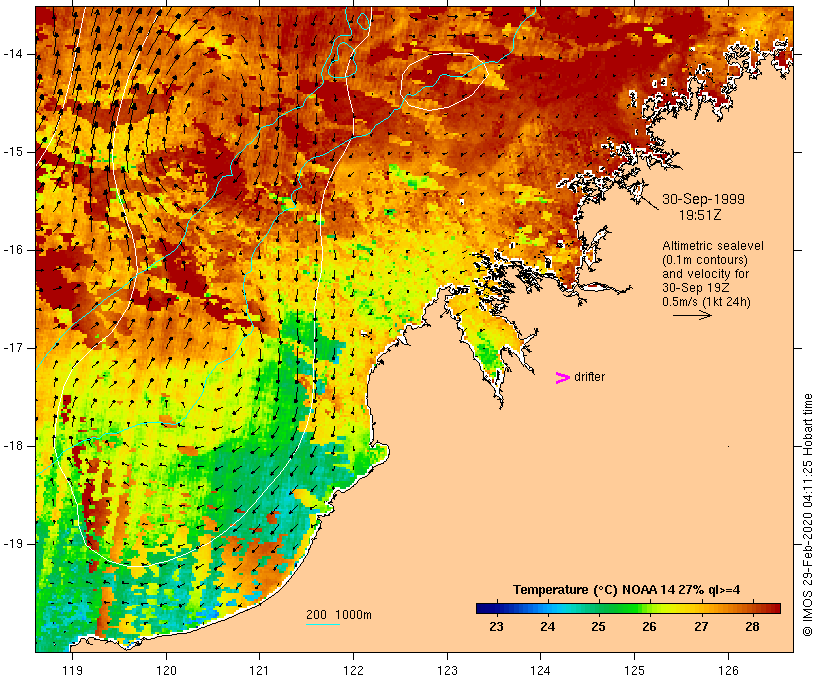
Task: Click longitude axis label '119'
Action: 73,670
